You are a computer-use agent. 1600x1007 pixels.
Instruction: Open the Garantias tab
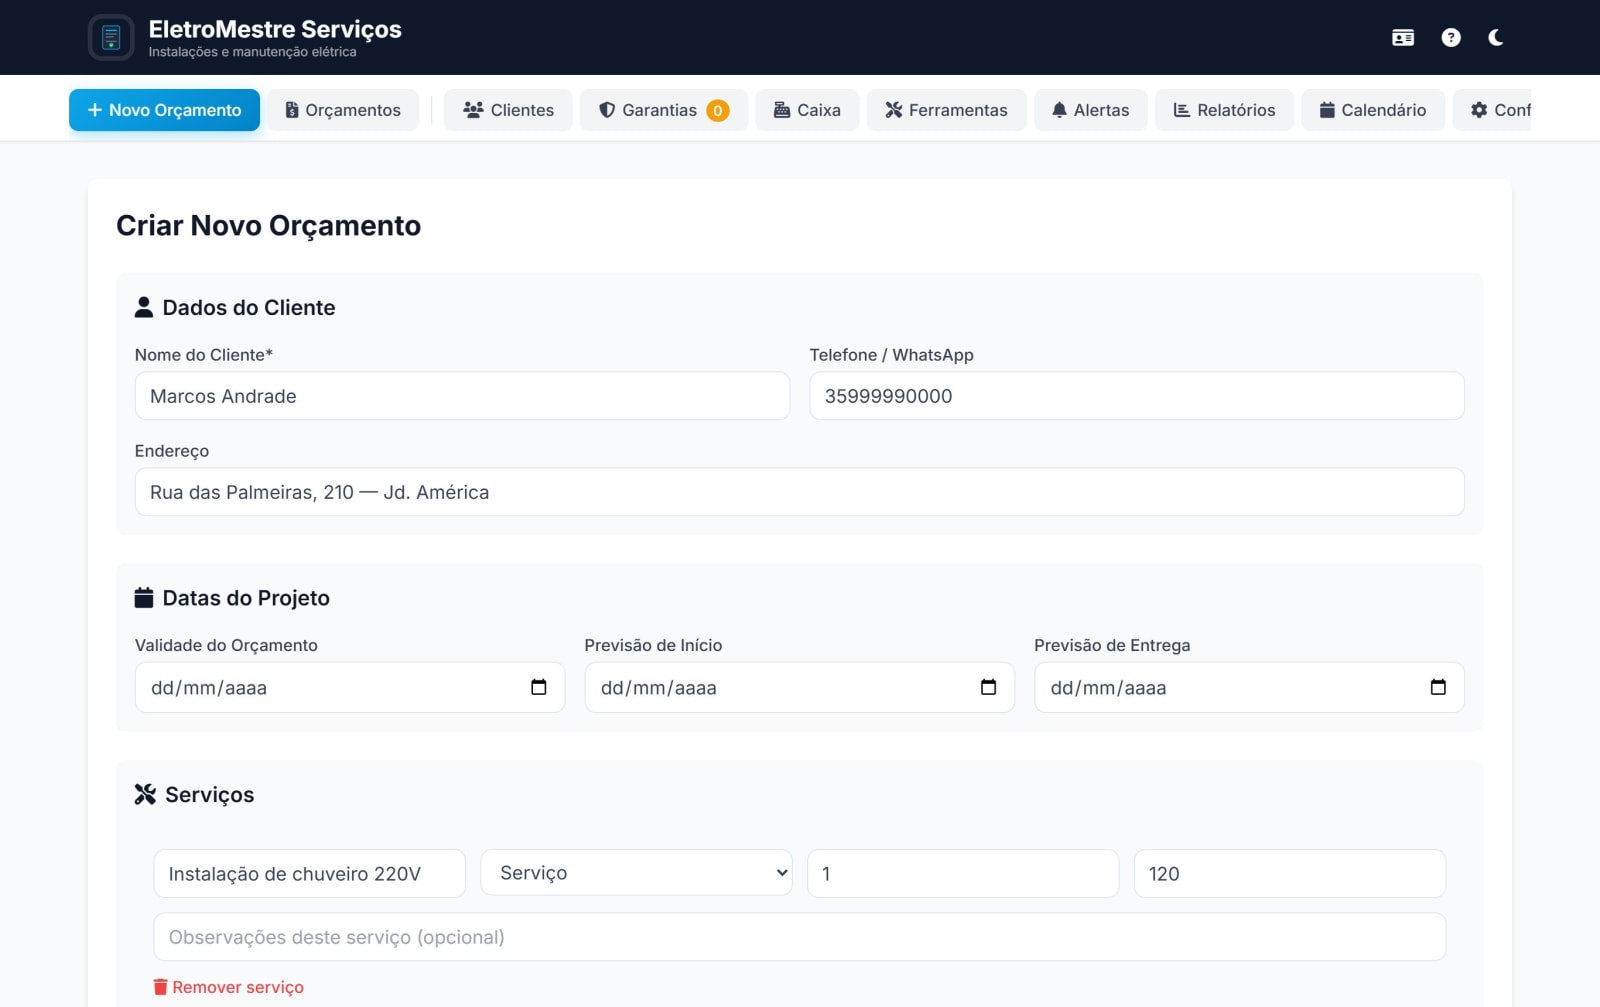pos(664,110)
